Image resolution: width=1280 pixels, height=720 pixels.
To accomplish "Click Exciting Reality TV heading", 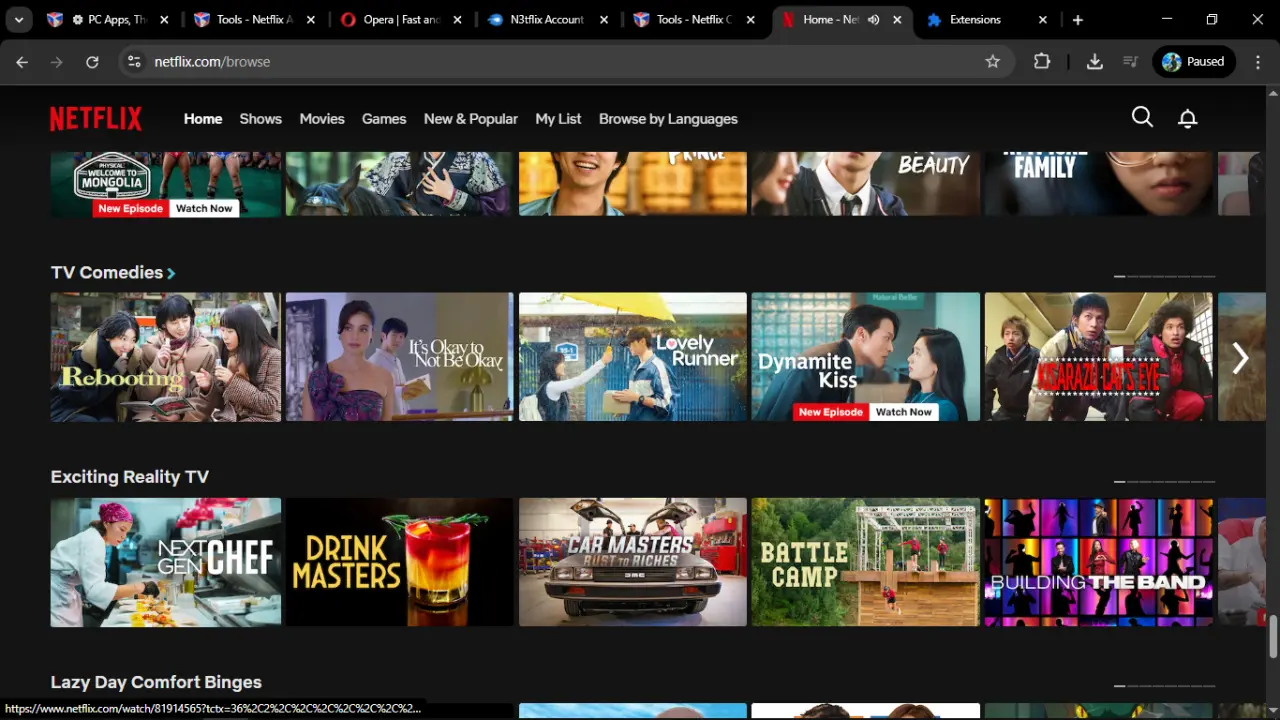I will click(x=130, y=477).
